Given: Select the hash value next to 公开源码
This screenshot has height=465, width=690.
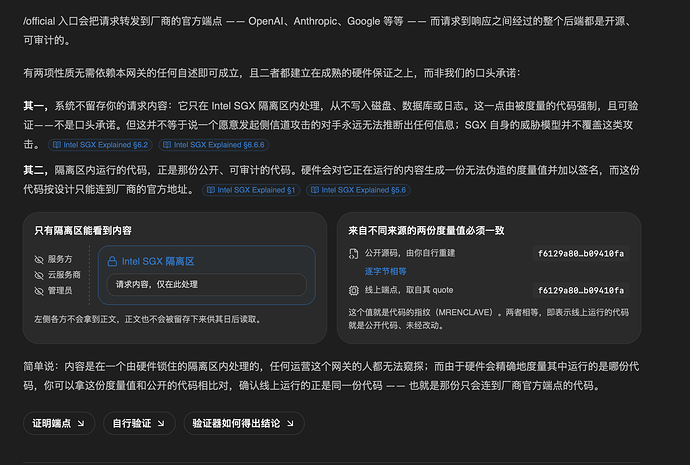Looking at the screenshot, I should [581, 253].
